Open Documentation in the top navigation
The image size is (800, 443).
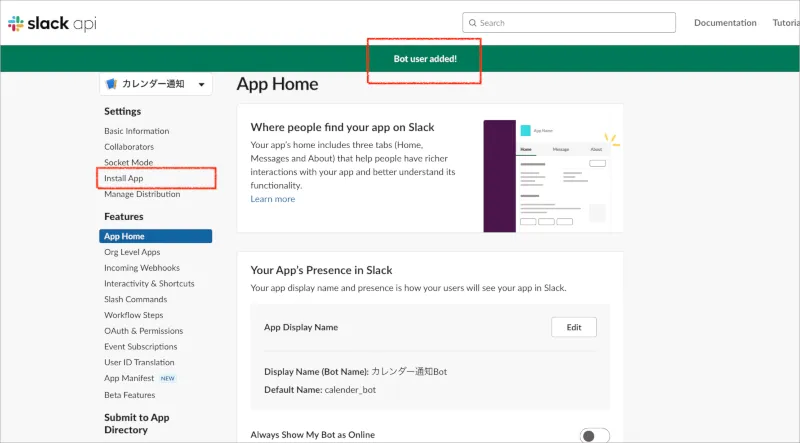coord(725,23)
